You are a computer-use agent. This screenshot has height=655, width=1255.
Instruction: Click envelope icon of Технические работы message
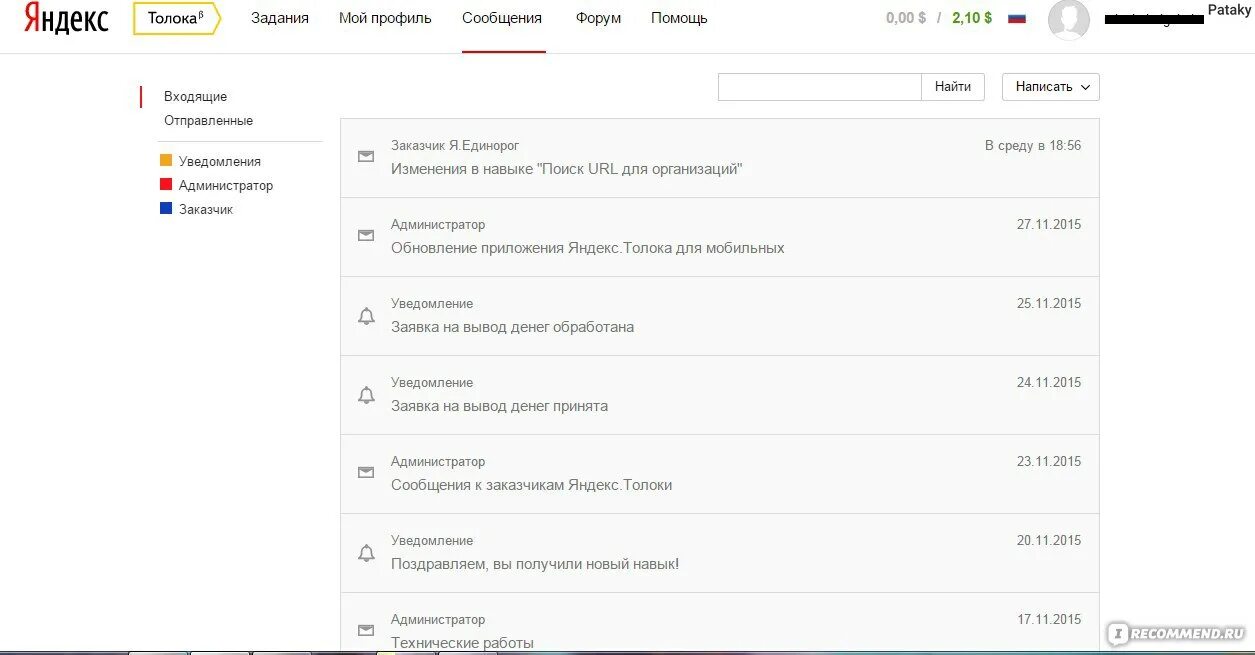[x=366, y=631]
